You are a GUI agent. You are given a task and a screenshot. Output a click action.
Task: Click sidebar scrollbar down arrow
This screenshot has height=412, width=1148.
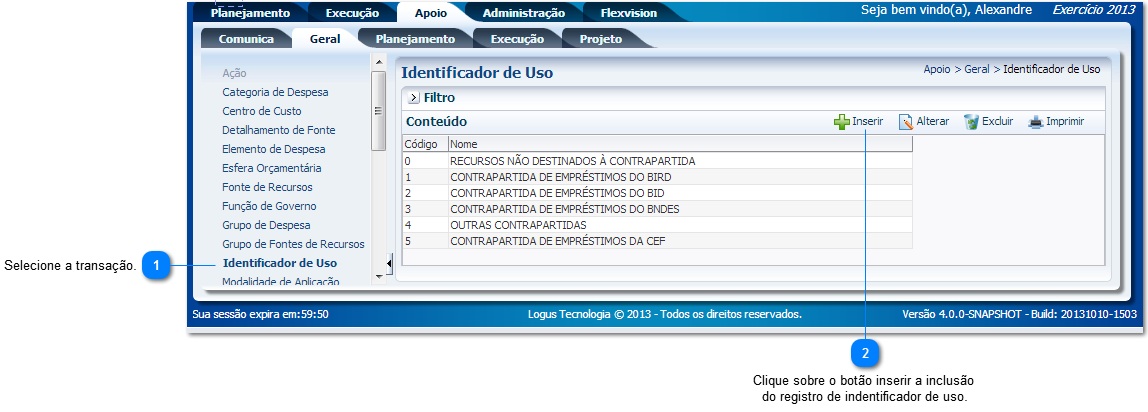(x=379, y=277)
